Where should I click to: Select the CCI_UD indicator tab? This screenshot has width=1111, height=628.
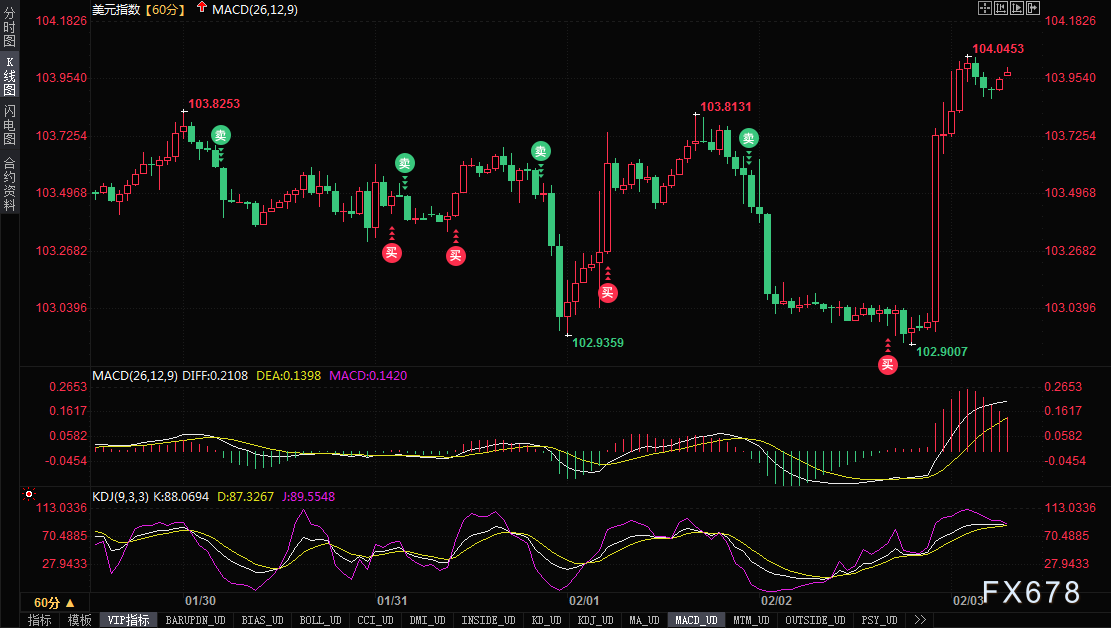point(376,620)
